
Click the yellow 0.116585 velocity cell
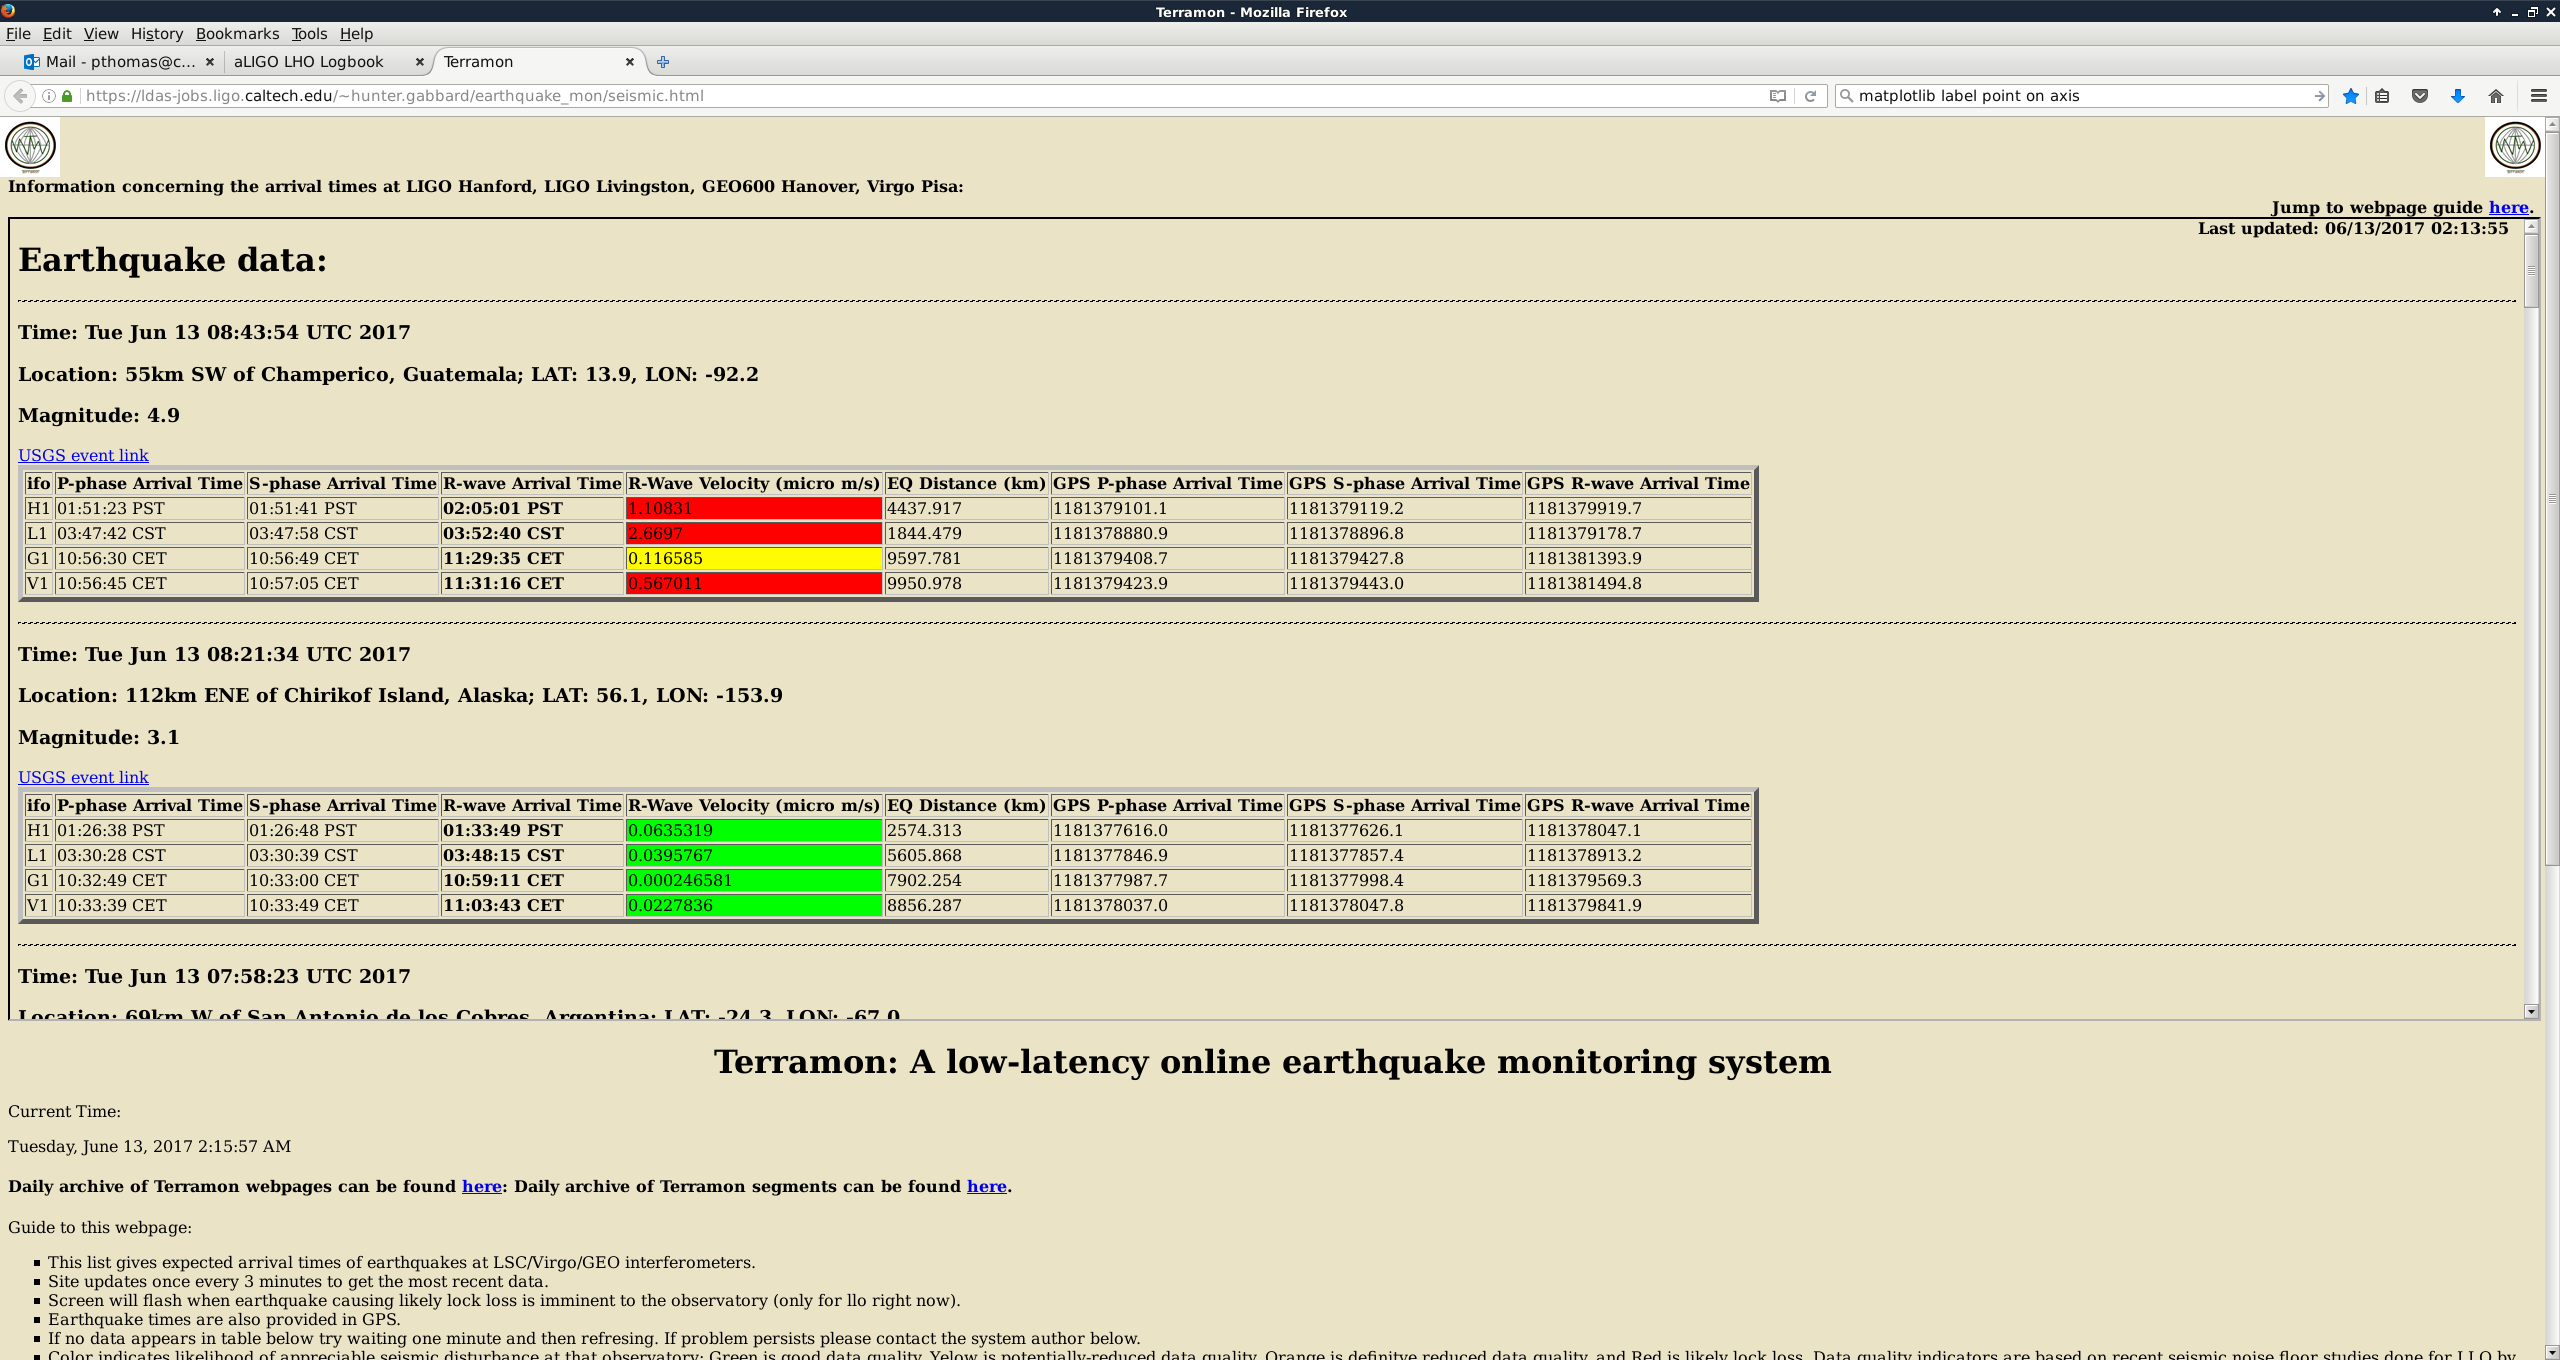pyautogui.click(x=753, y=558)
